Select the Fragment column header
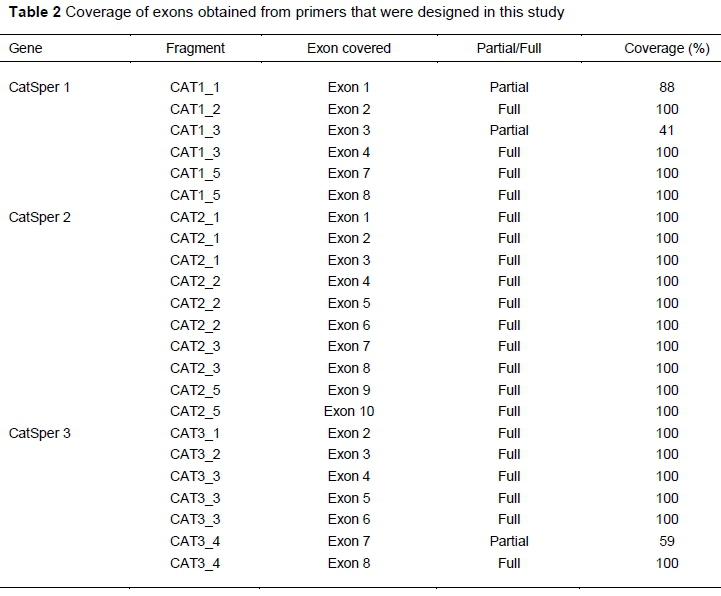The width and height of the screenshot is (721, 596). pyautogui.click(x=195, y=48)
